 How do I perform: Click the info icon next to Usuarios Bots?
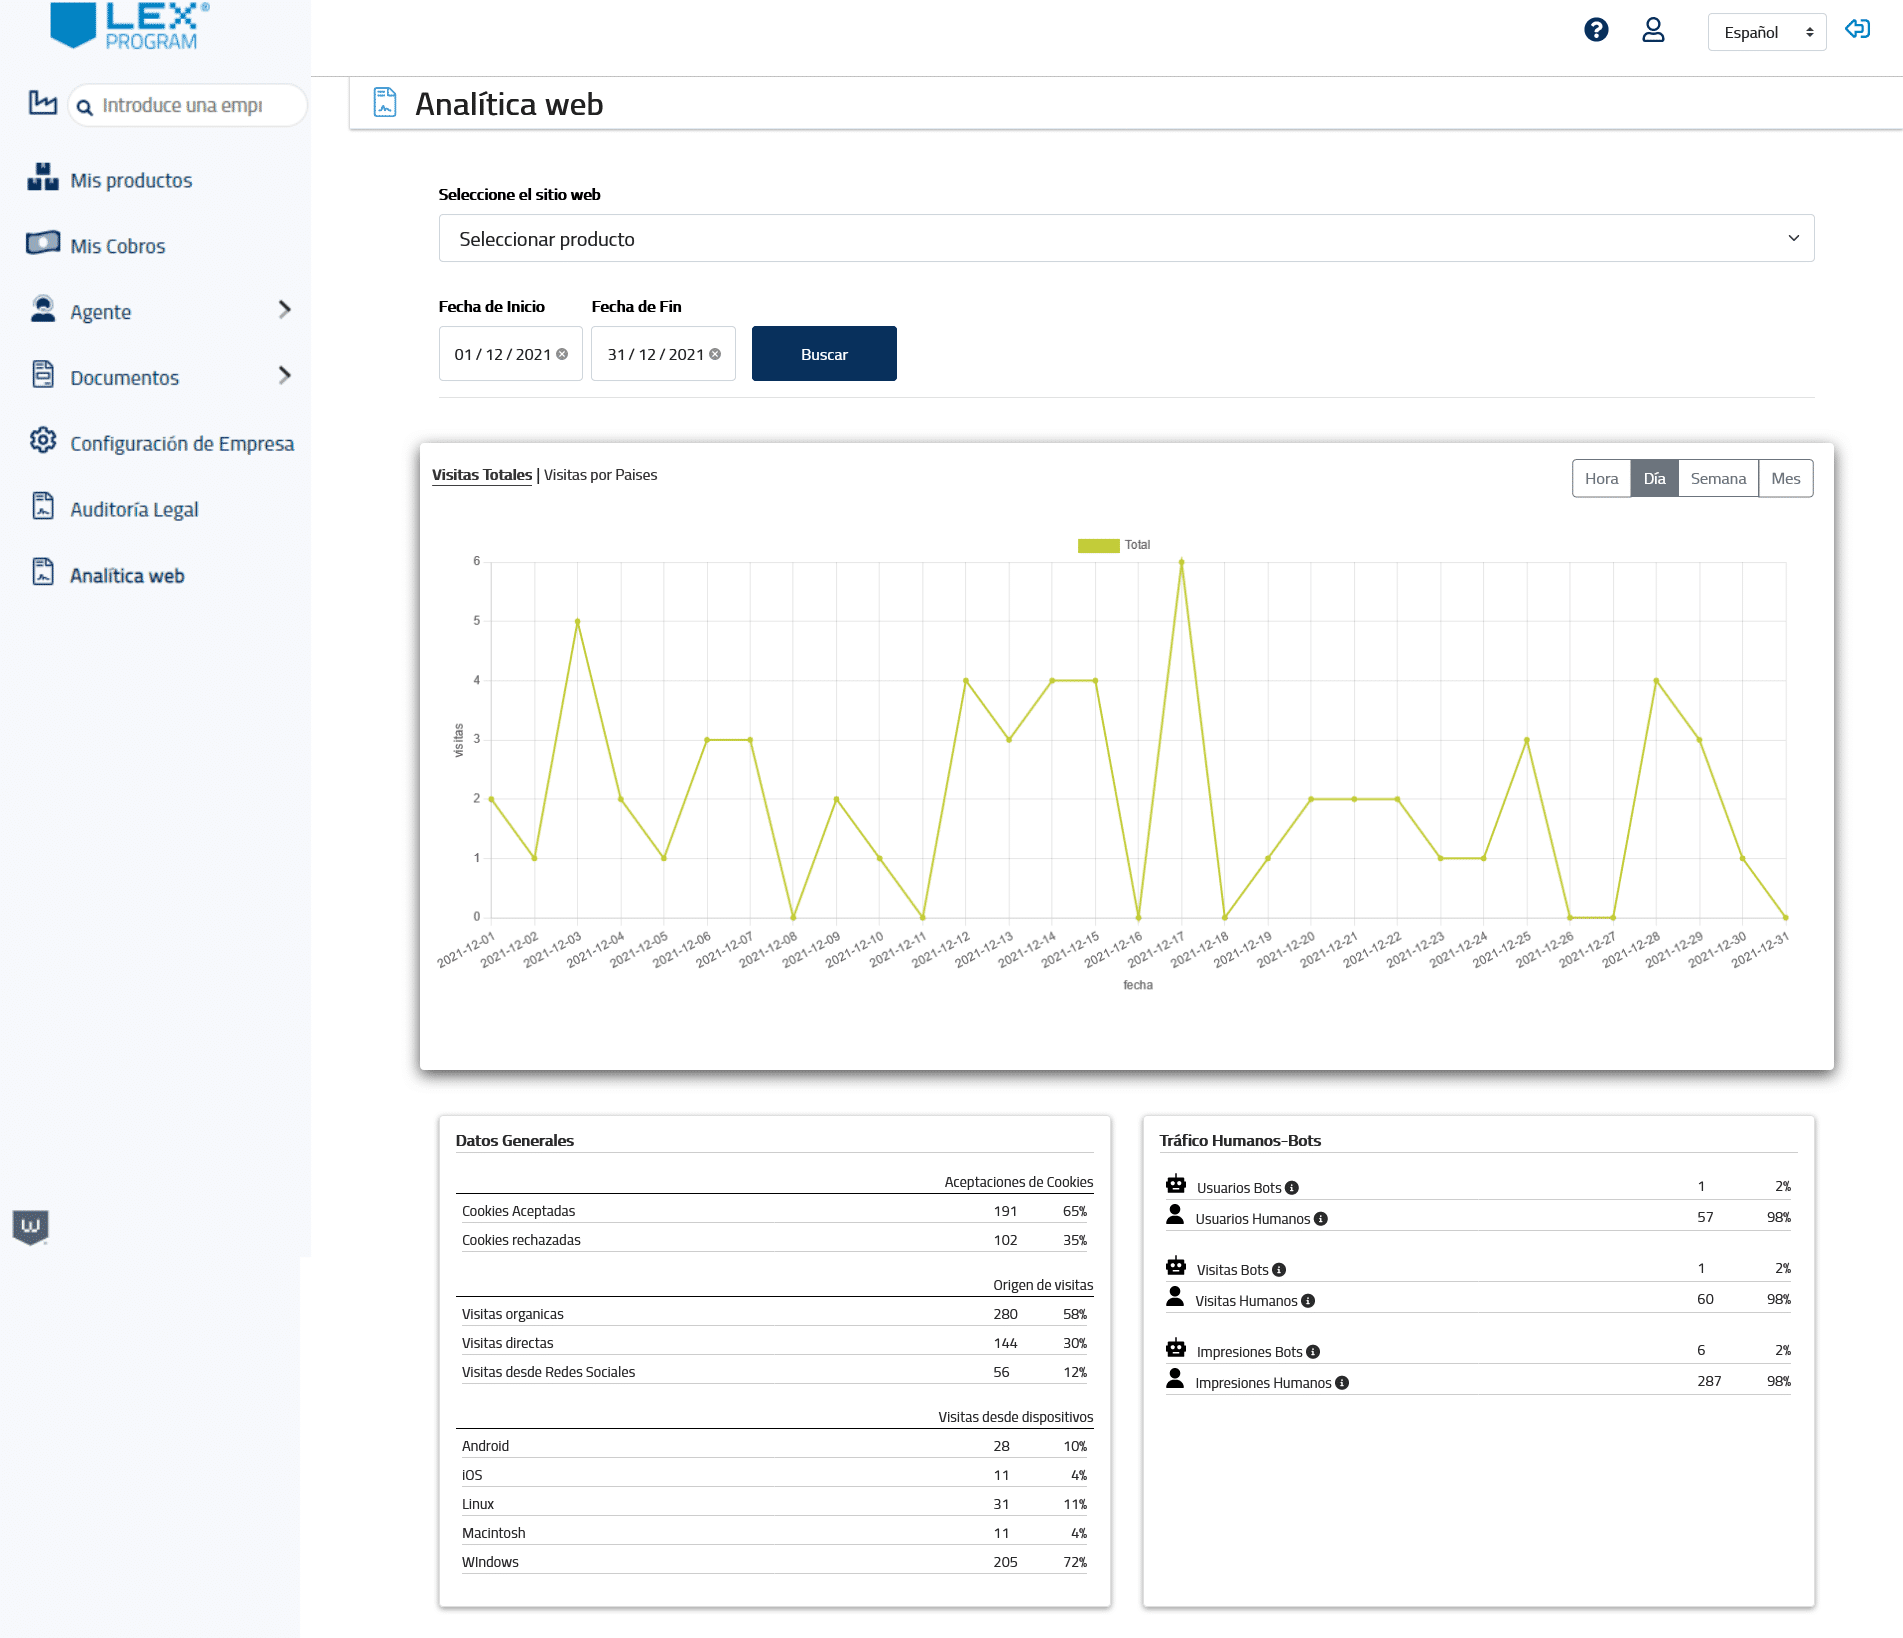(1292, 1188)
